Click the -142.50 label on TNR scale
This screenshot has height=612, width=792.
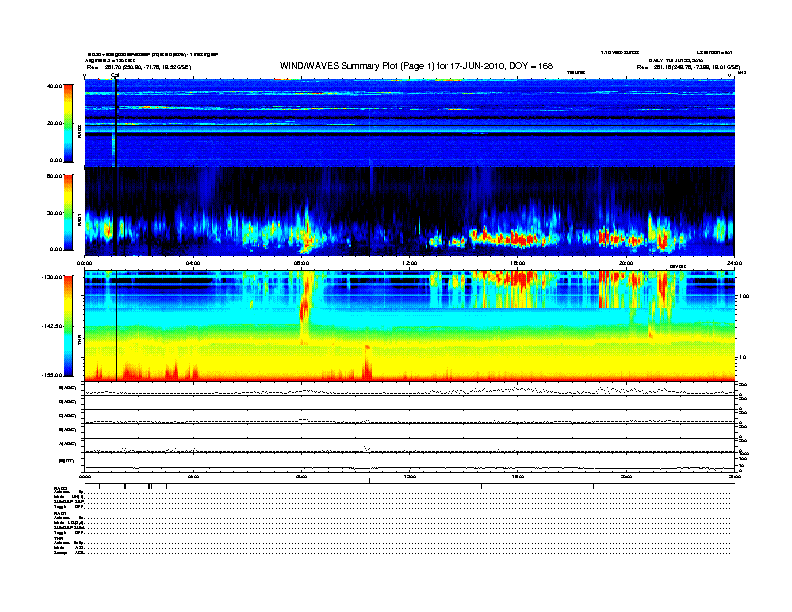click(x=52, y=326)
